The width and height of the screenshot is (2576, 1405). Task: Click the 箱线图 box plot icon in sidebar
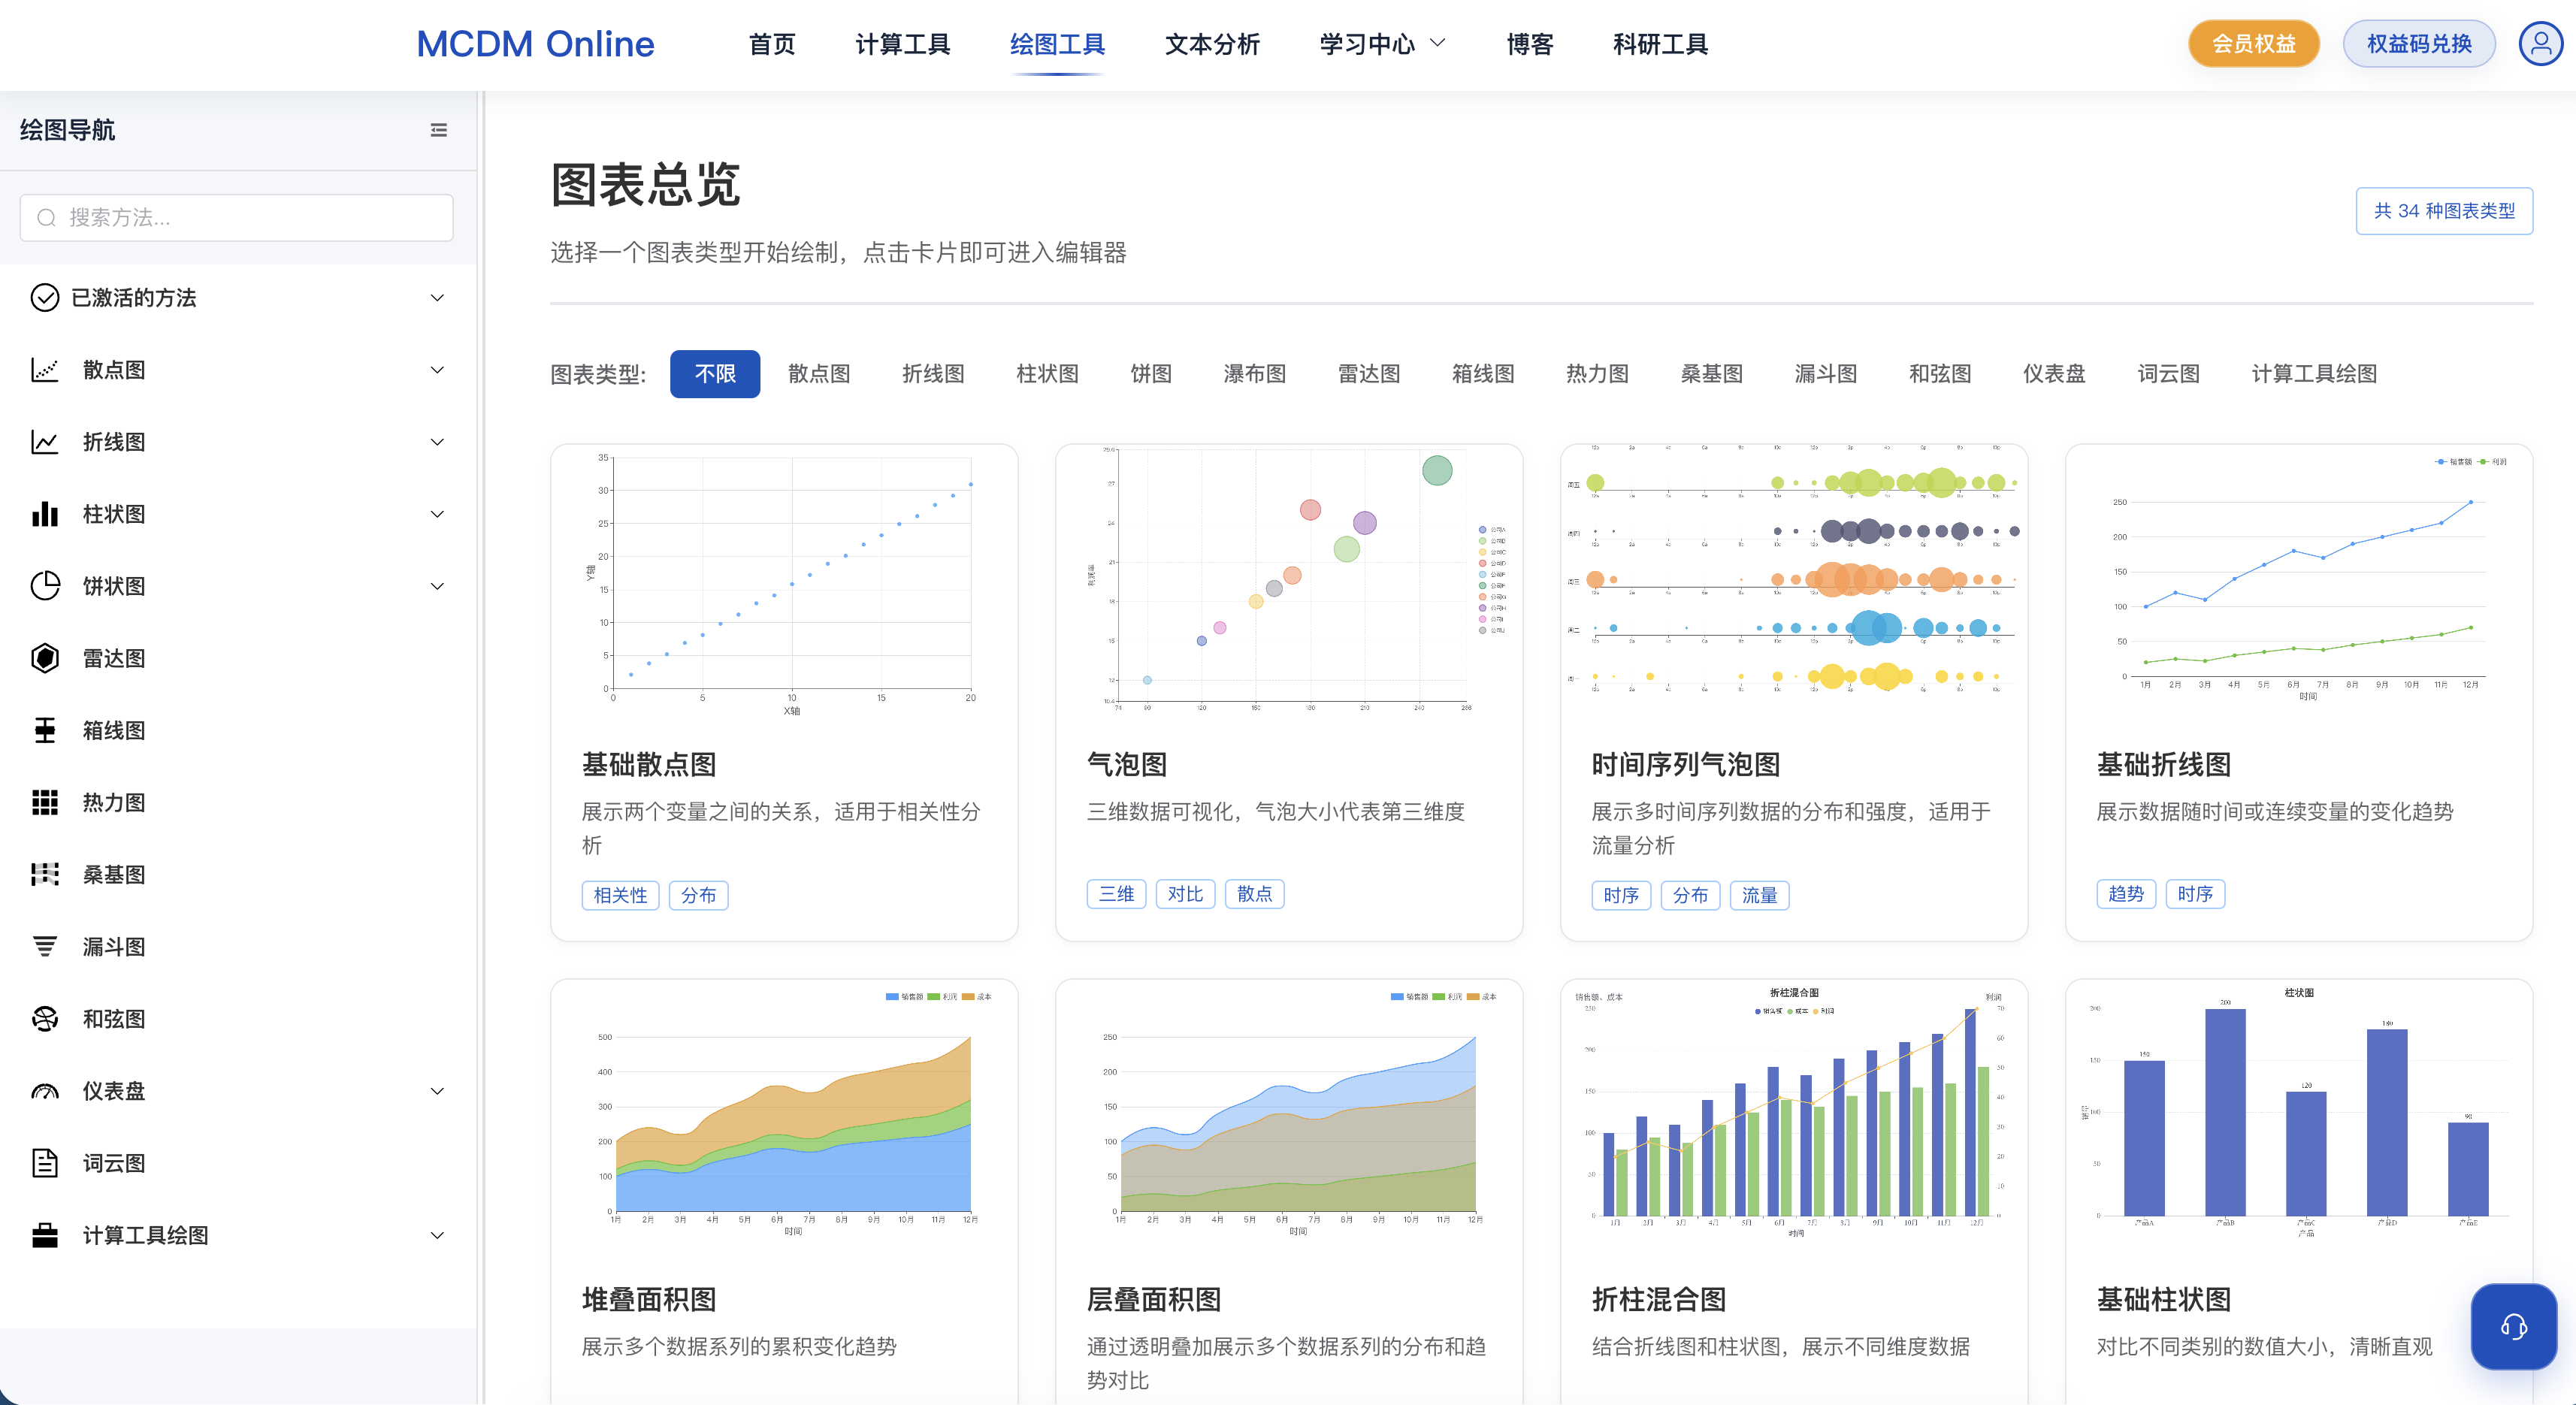click(44, 731)
